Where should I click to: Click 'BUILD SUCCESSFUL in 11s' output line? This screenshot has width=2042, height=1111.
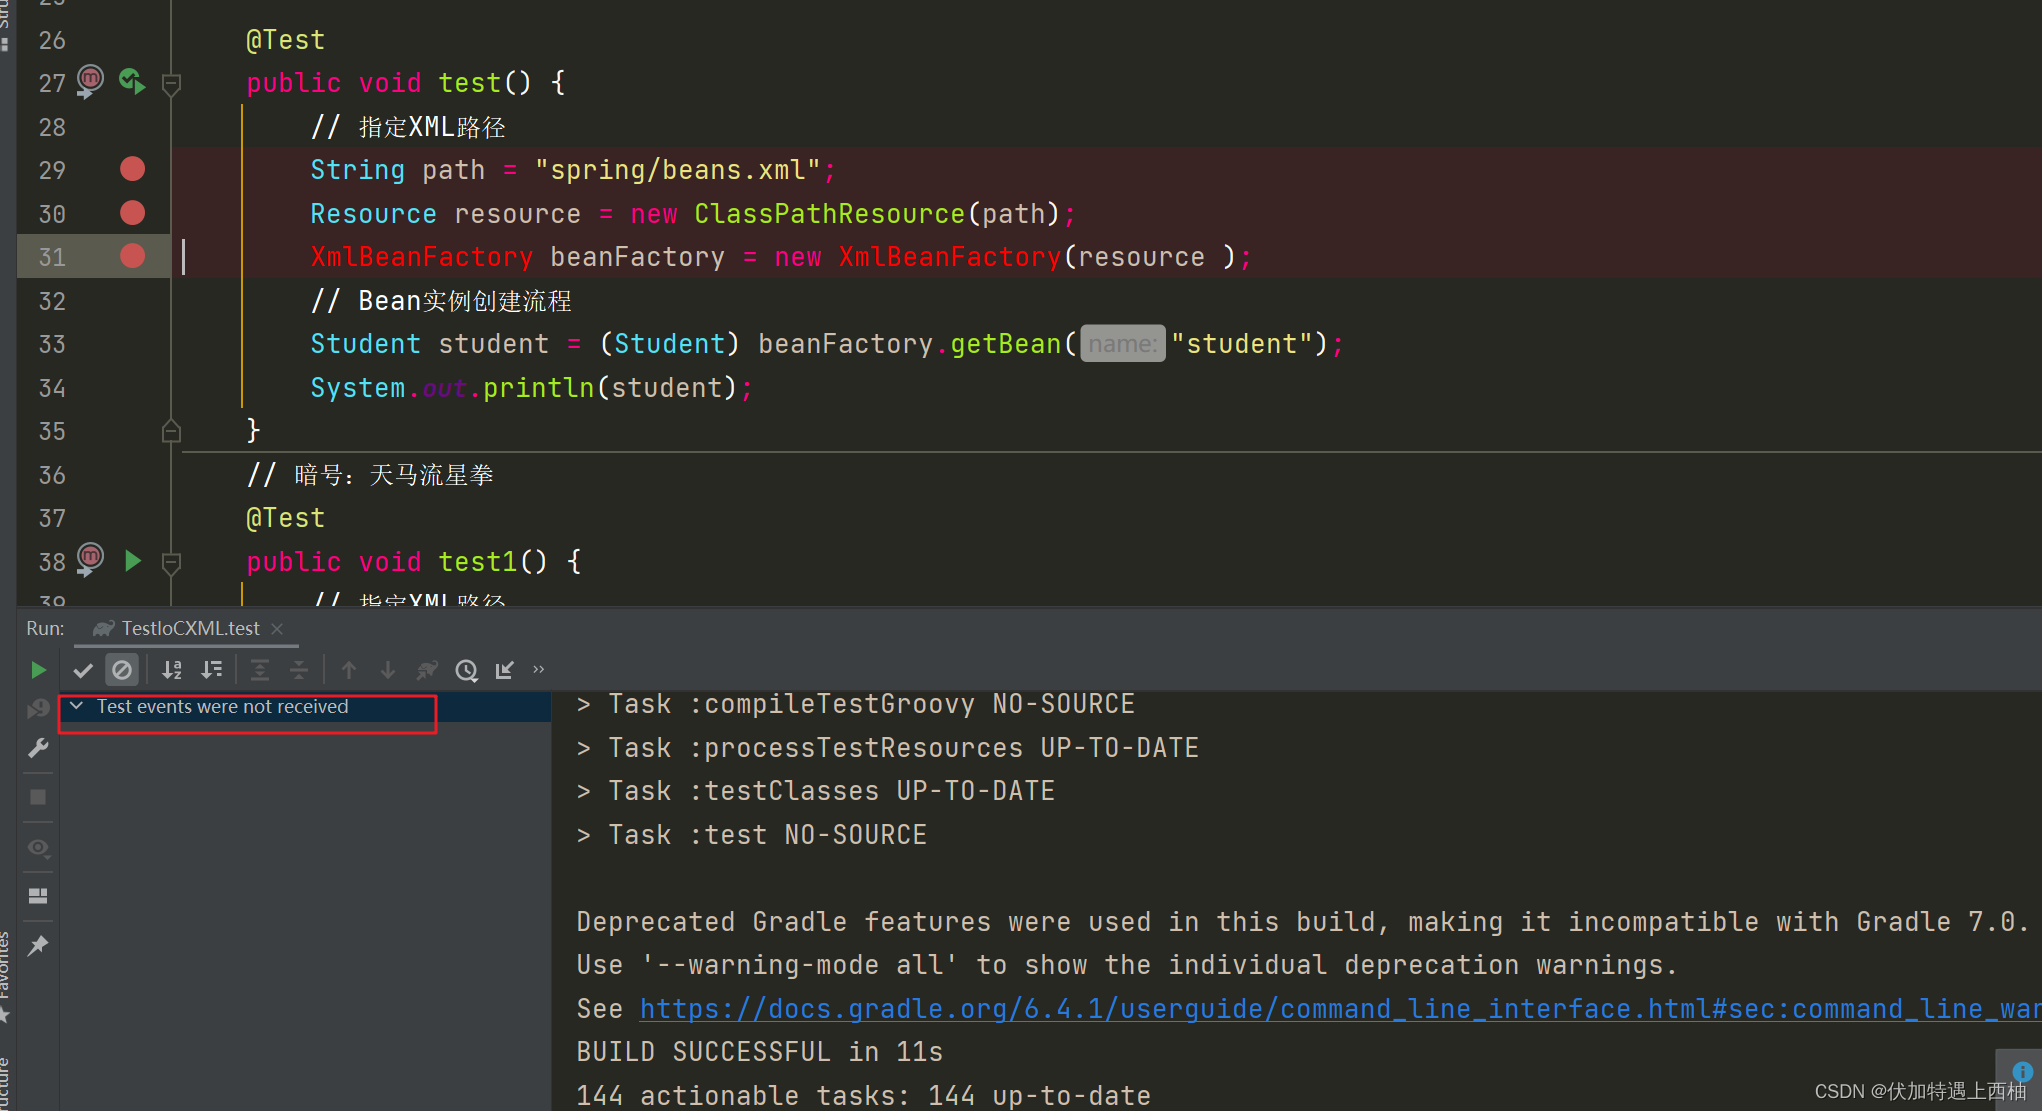(760, 1052)
